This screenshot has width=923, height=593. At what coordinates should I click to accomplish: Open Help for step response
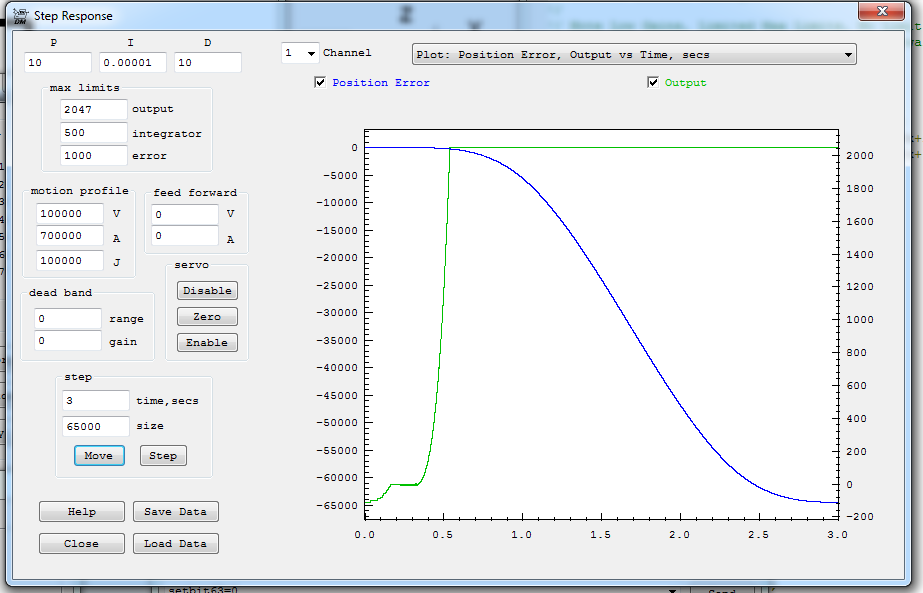pos(82,512)
